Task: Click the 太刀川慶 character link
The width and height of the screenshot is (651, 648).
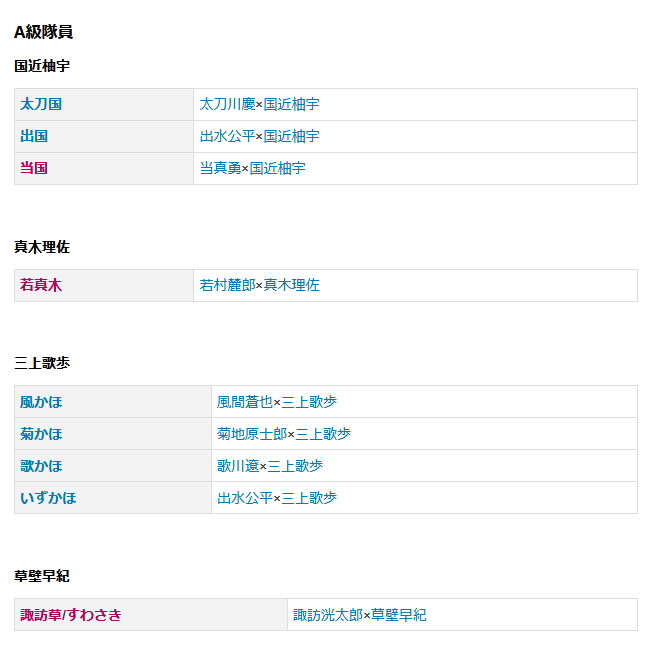Action: coord(227,104)
